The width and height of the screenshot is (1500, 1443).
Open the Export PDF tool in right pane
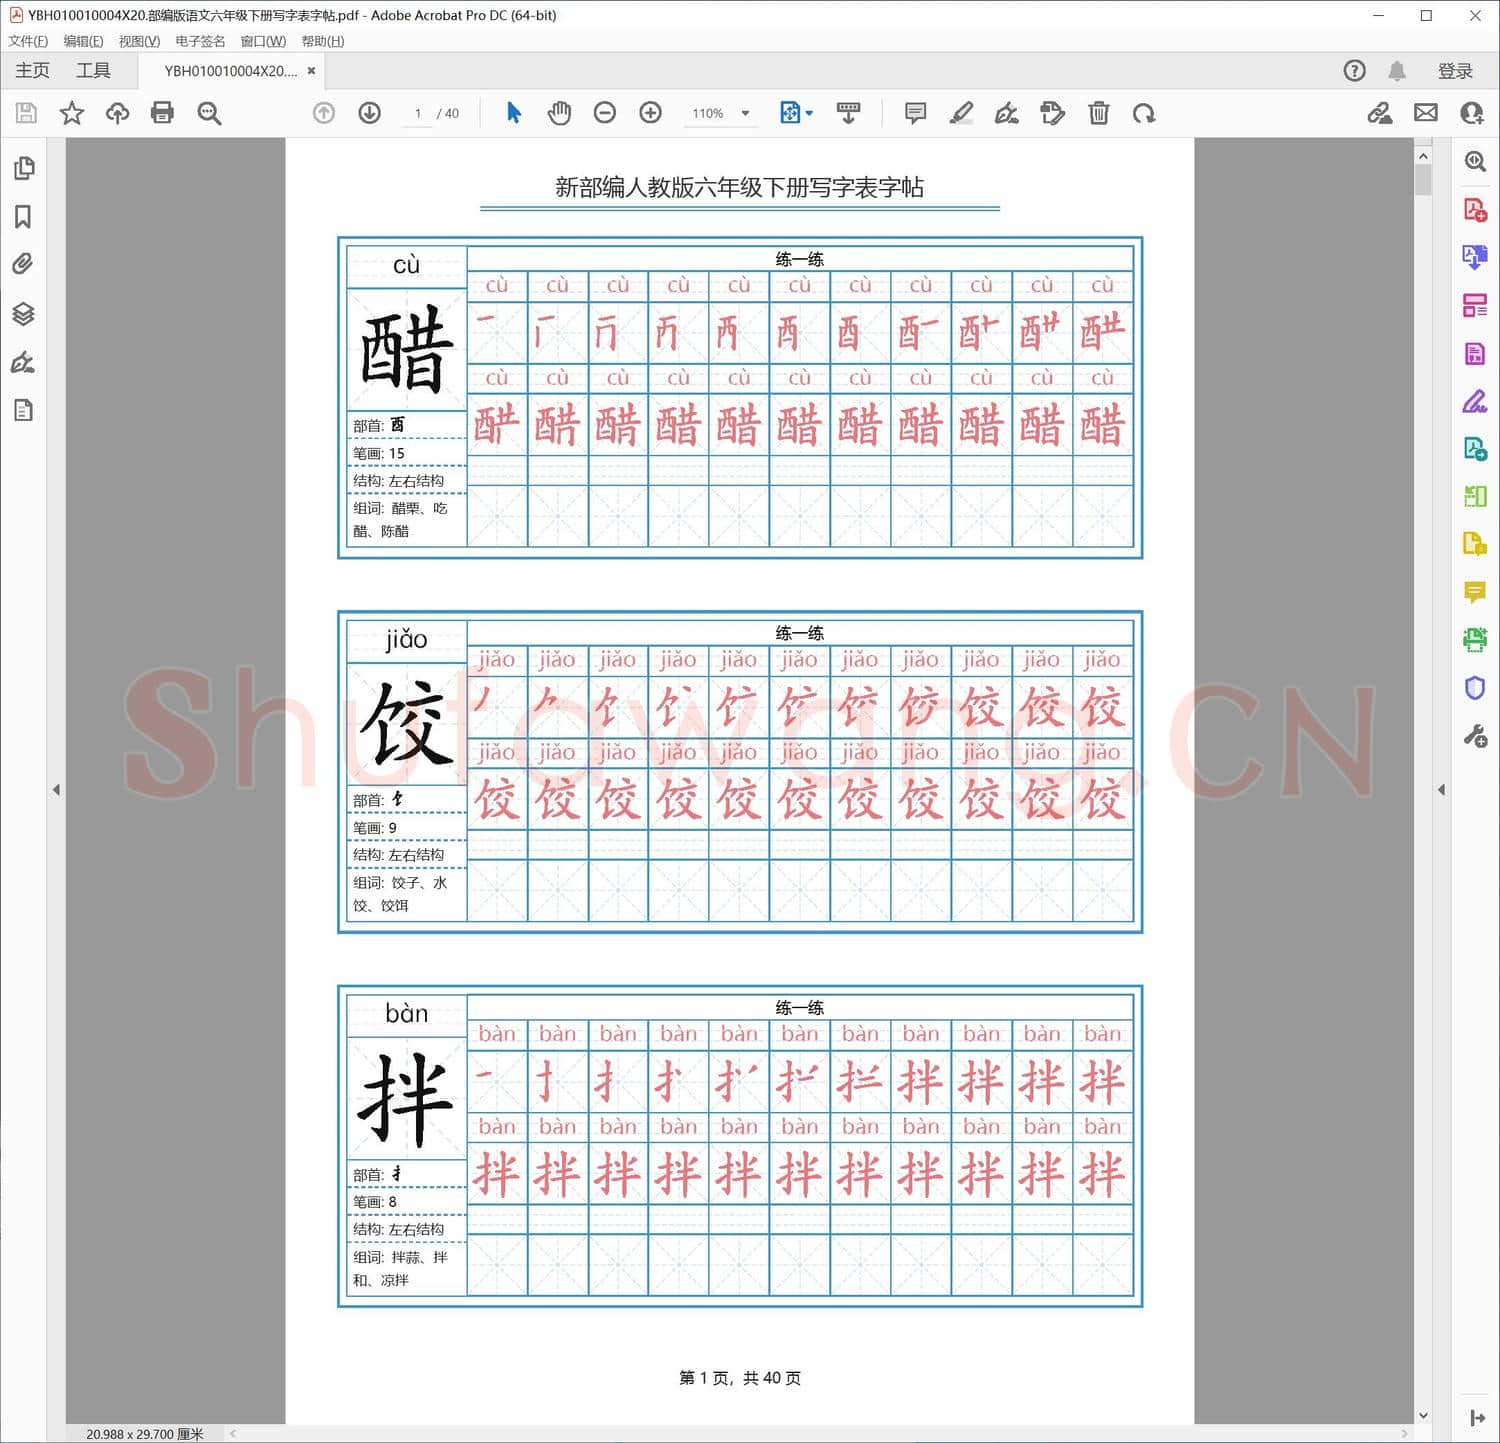click(x=1475, y=257)
